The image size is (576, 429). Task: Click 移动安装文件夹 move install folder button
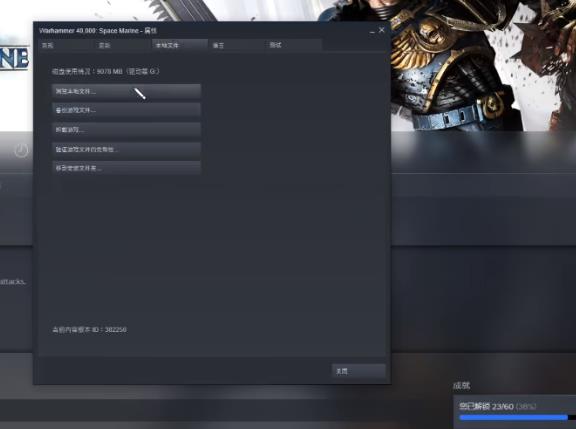tap(126, 168)
